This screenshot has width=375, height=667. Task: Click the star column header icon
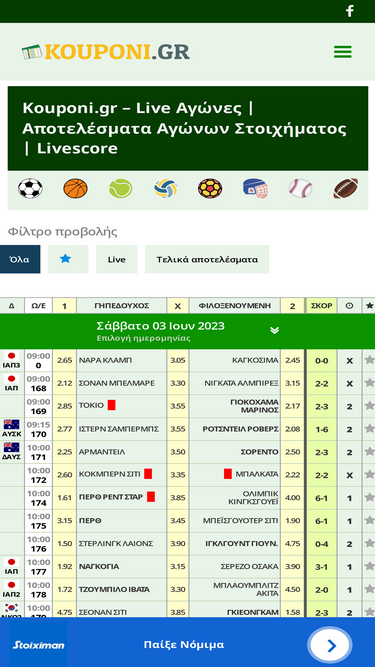369,305
